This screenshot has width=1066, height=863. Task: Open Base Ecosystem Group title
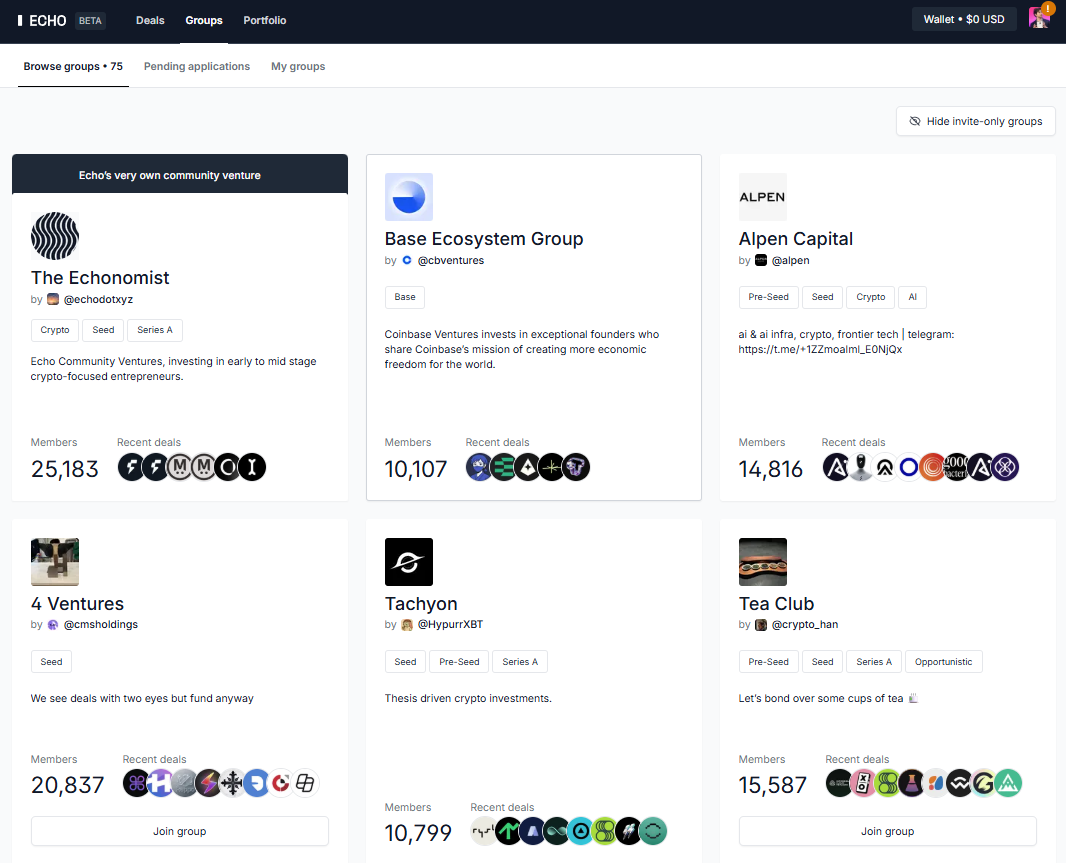tap(484, 239)
